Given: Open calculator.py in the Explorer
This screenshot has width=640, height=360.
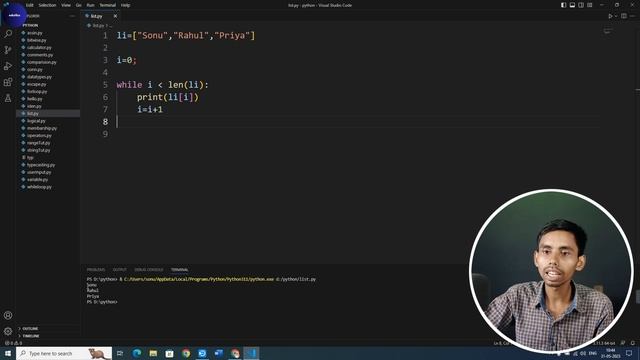Looking at the screenshot, I should pos(39,47).
